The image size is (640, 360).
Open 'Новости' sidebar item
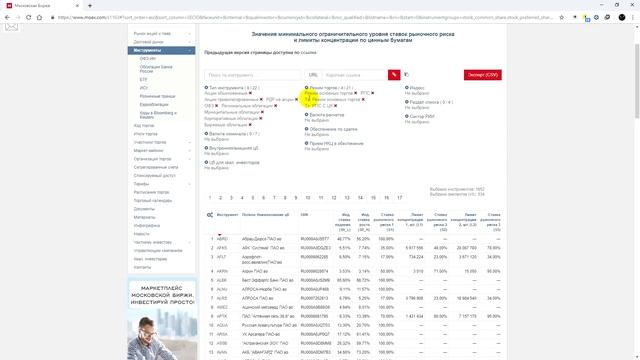coord(142,234)
